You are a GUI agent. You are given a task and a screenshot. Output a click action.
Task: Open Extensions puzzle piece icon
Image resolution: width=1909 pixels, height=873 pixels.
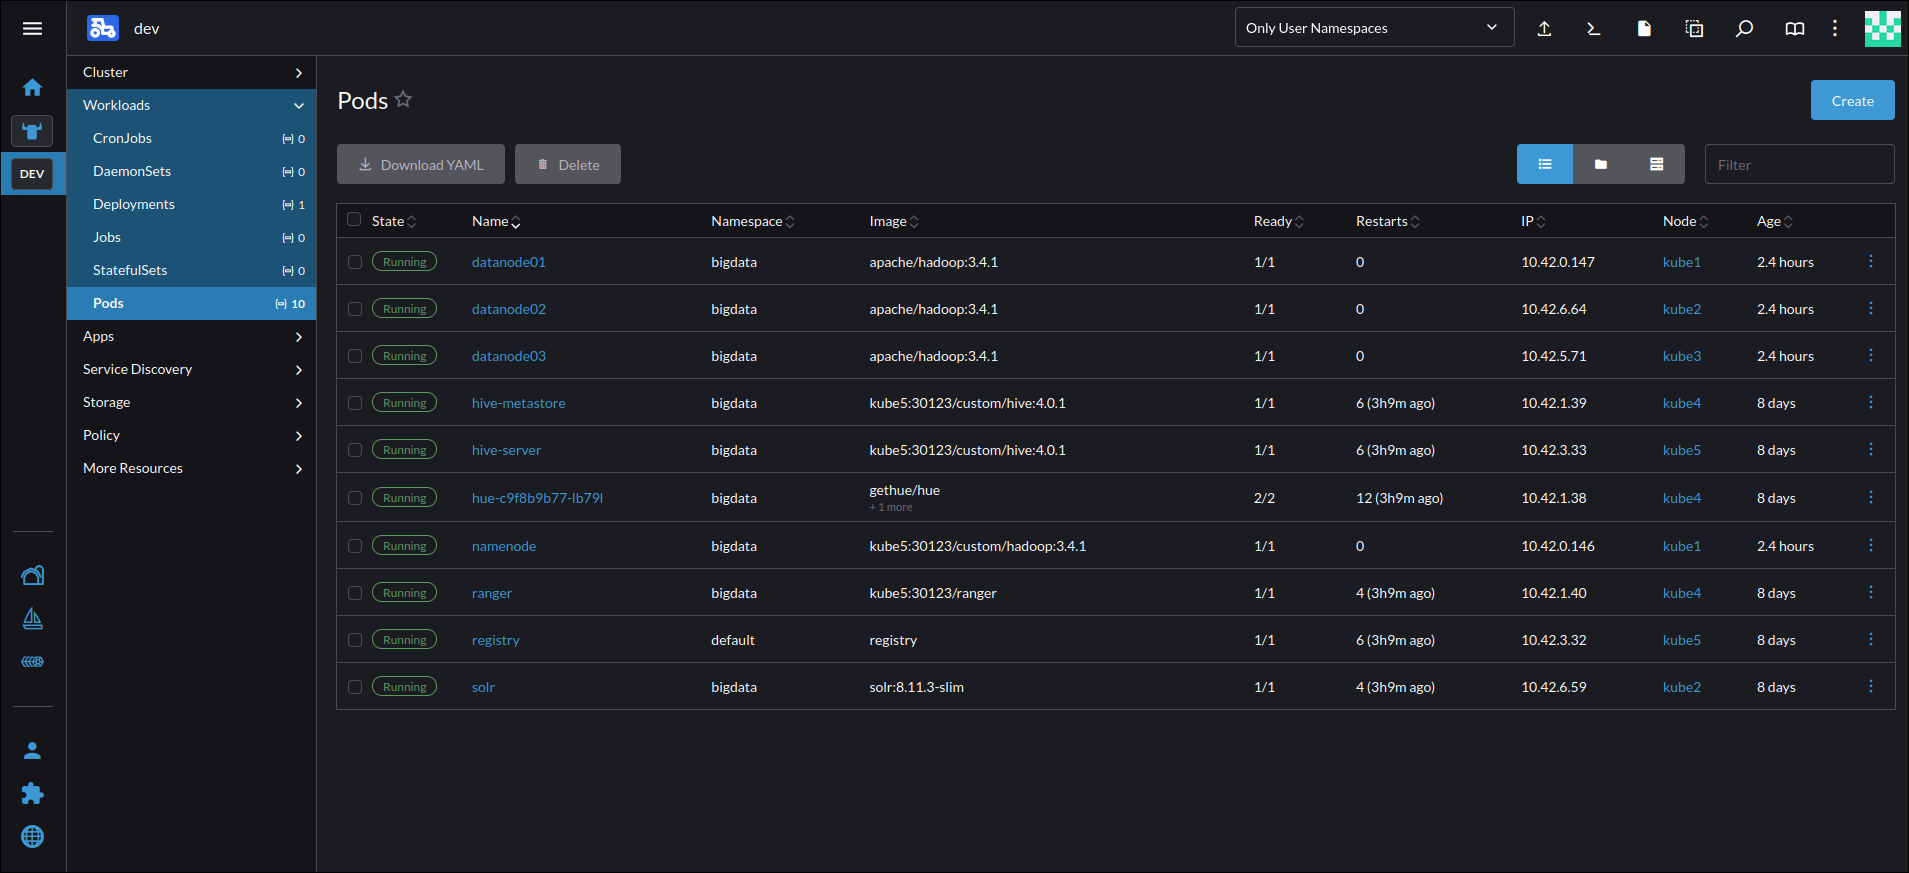tap(32, 793)
